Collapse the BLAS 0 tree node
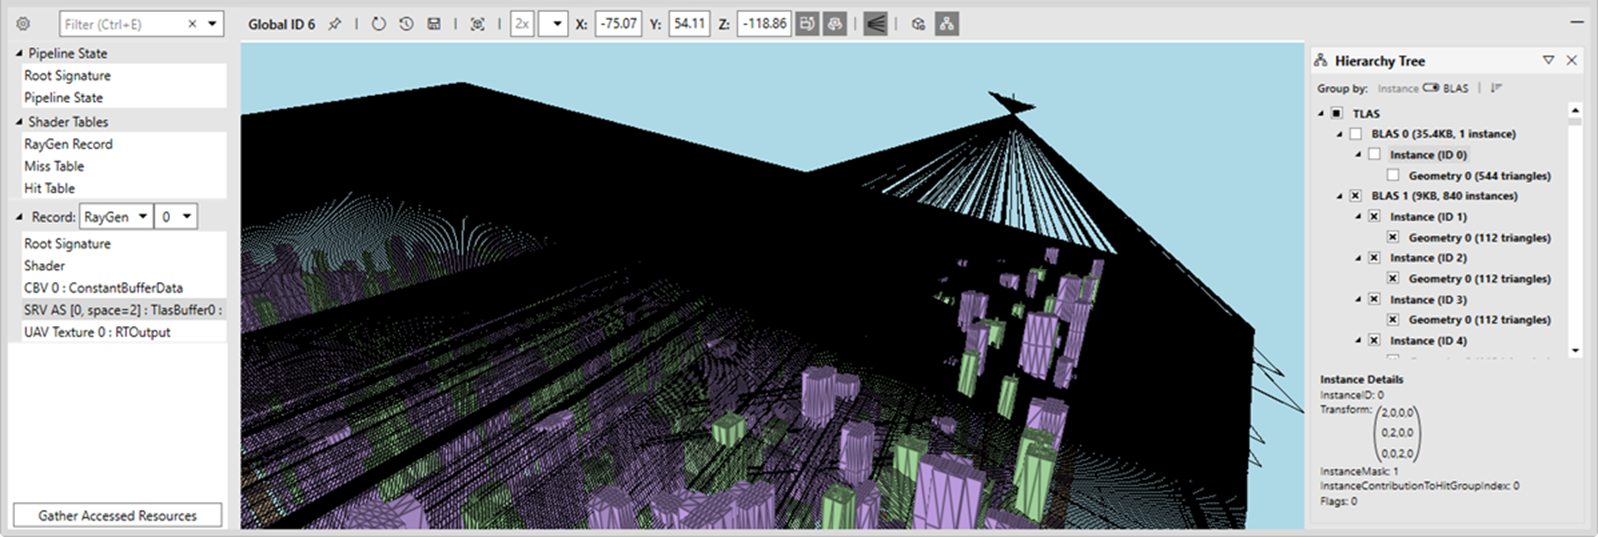This screenshot has width=1598, height=537. pos(1340,134)
